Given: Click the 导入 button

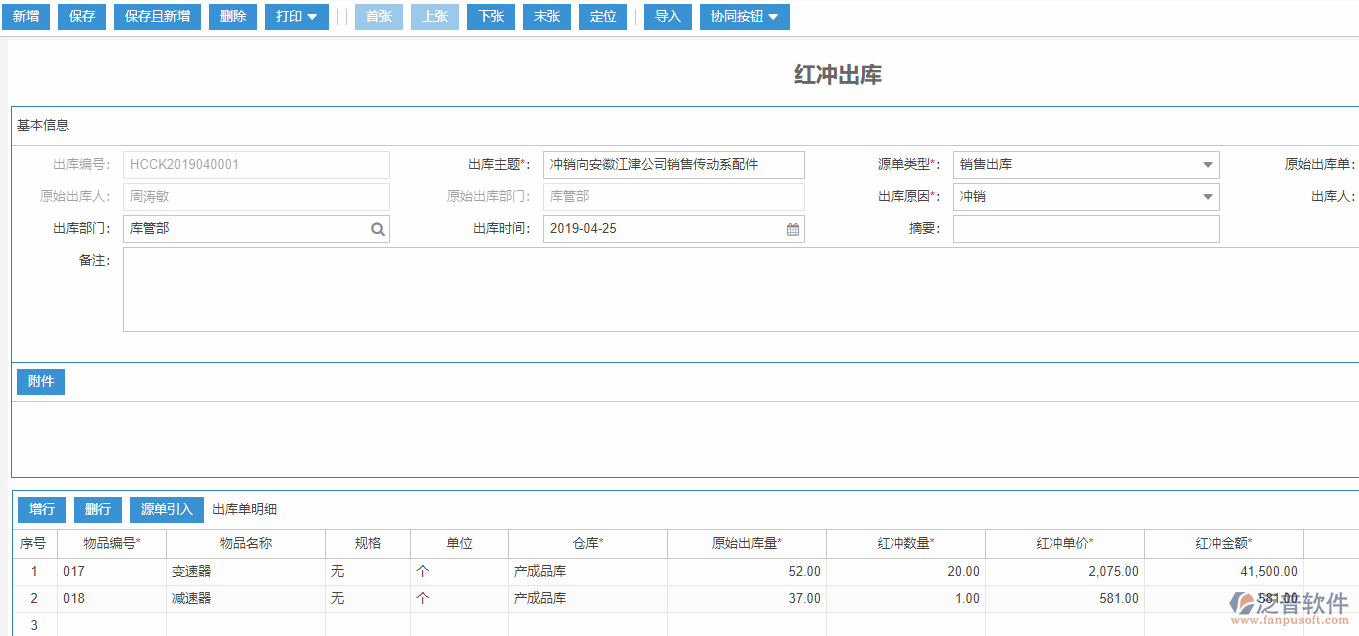Looking at the screenshot, I should (x=667, y=17).
